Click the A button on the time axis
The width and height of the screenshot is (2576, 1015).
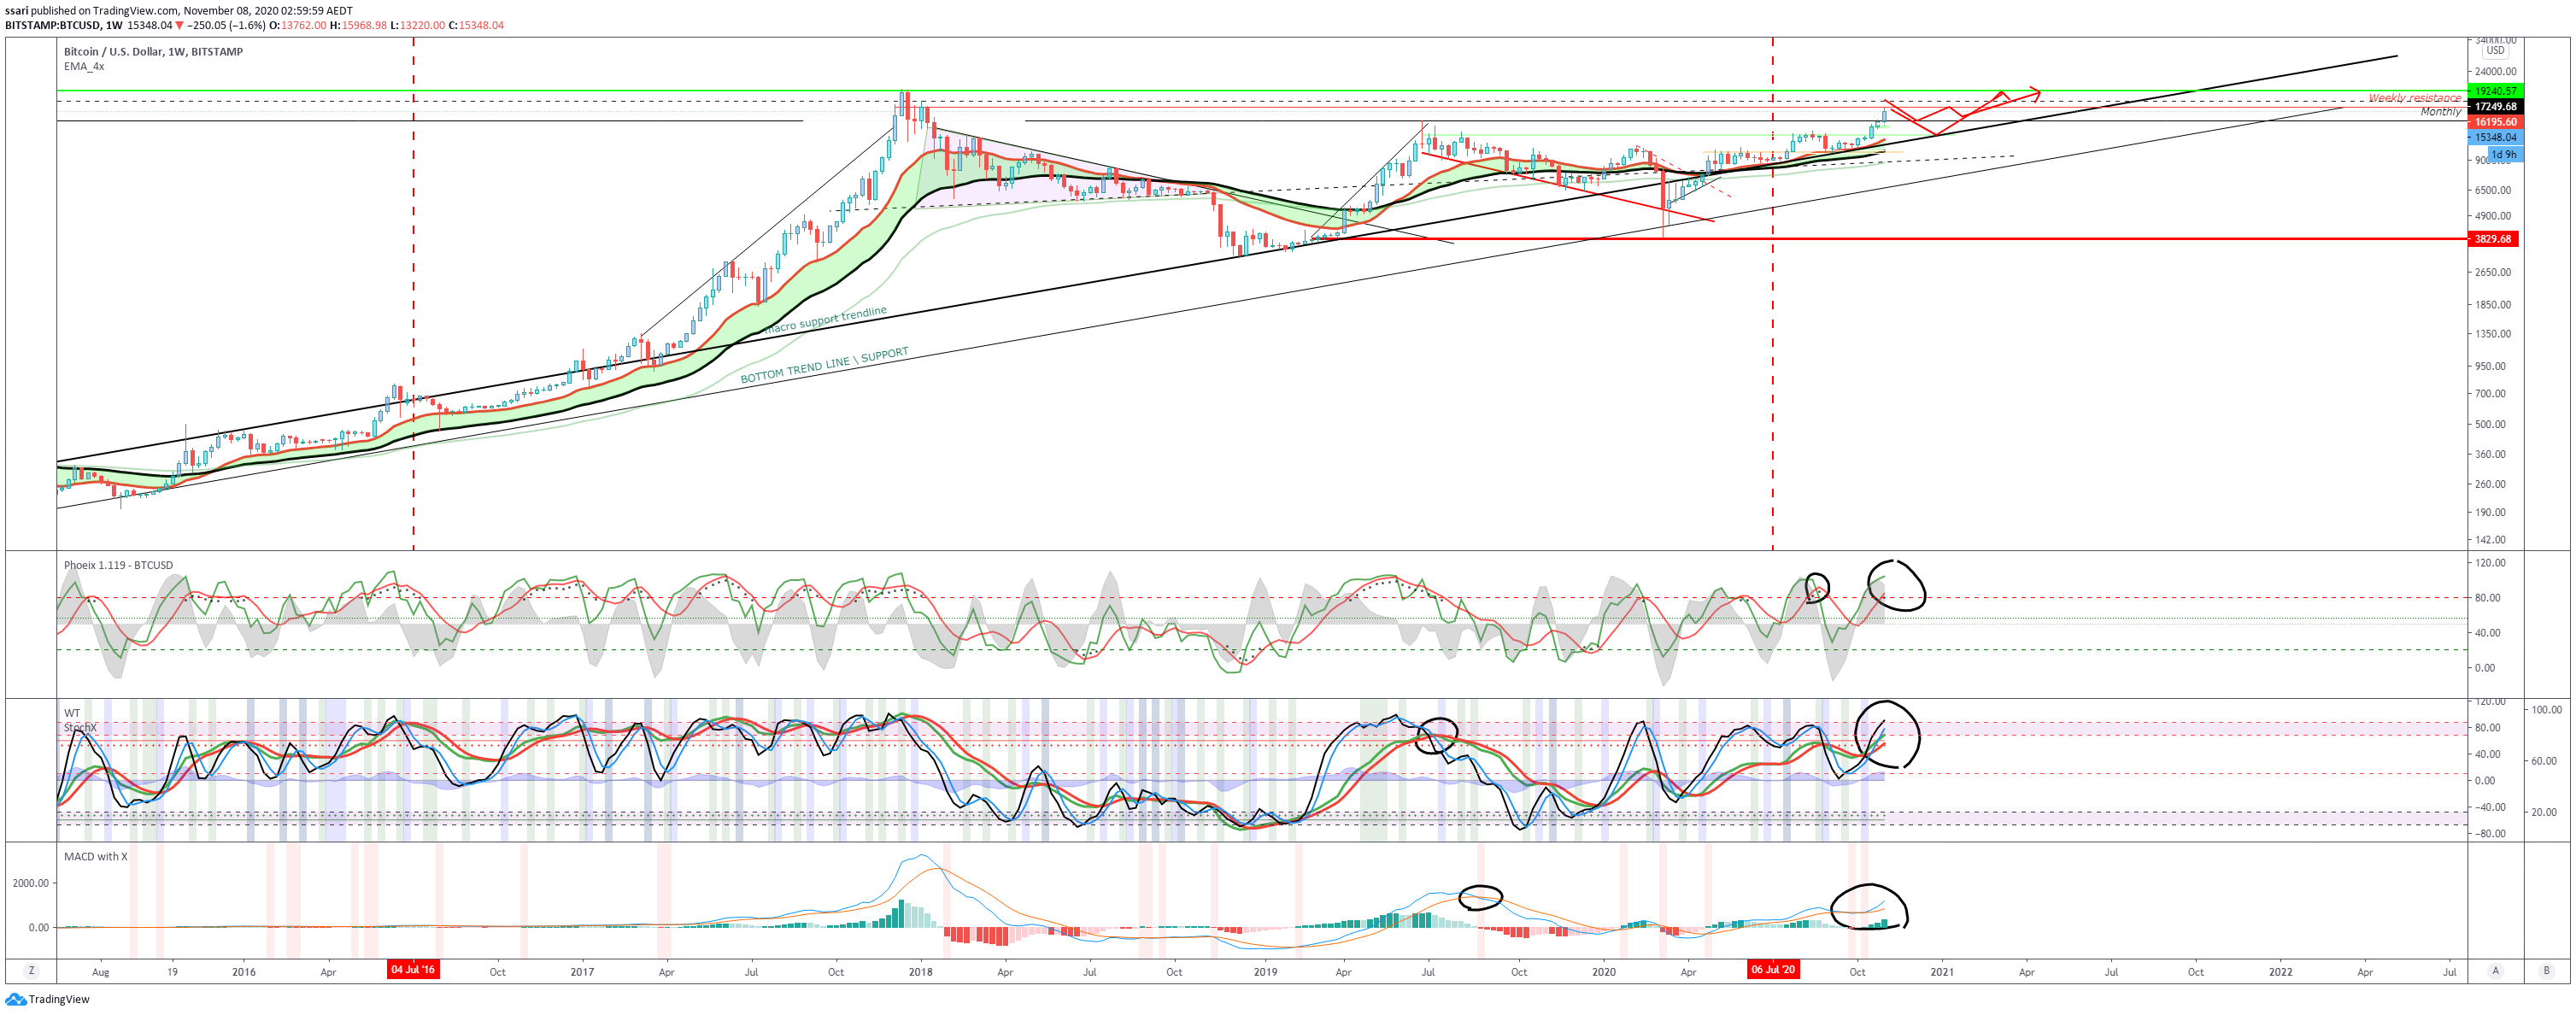pyautogui.click(x=2496, y=971)
